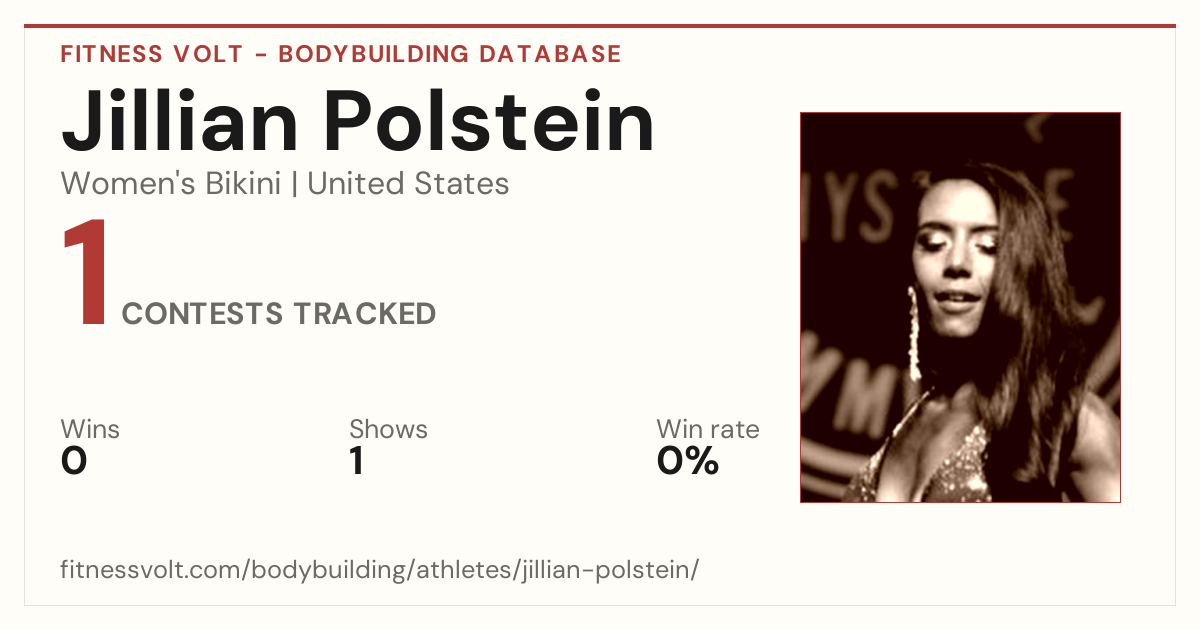Click the Wins value 0
Screen dimensions: 1200x630
[x=74, y=461]
